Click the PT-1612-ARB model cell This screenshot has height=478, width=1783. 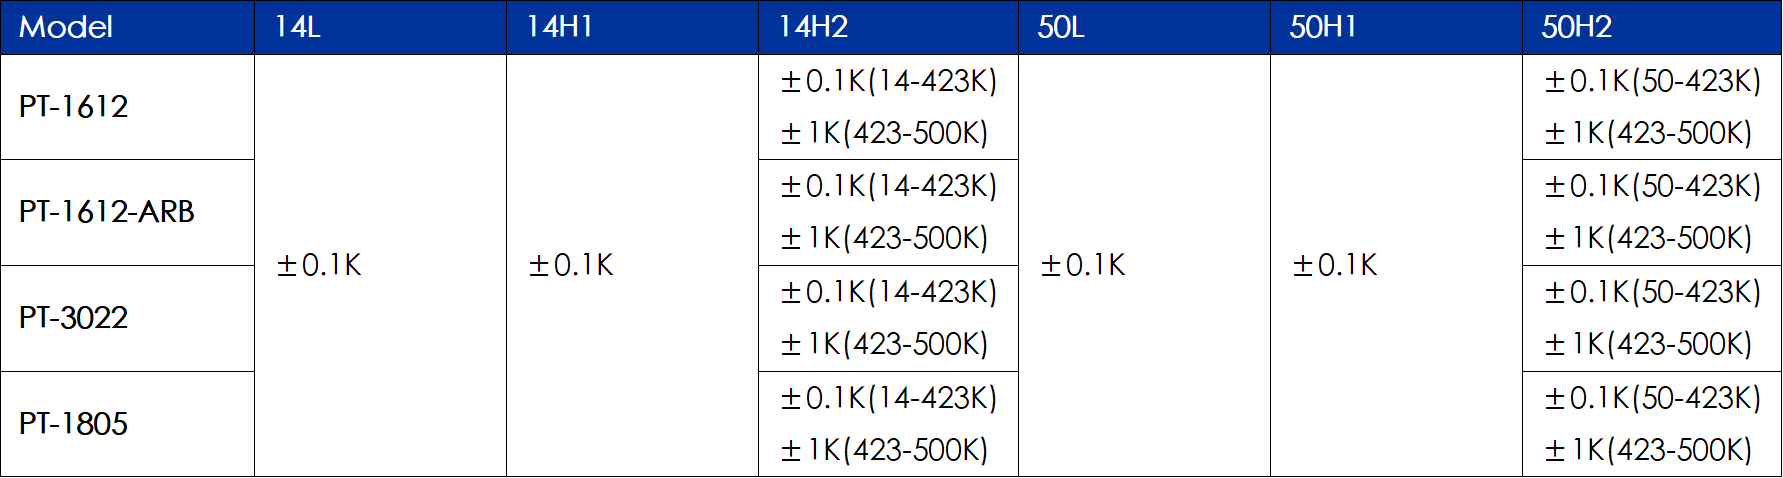tap(107, 212)
